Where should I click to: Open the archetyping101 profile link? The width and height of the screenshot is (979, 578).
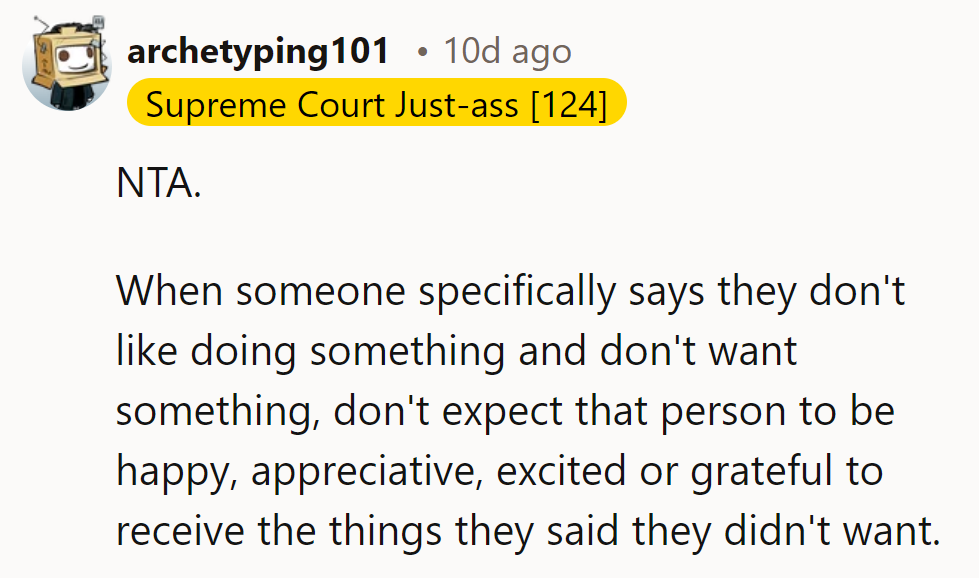point(257,52)
